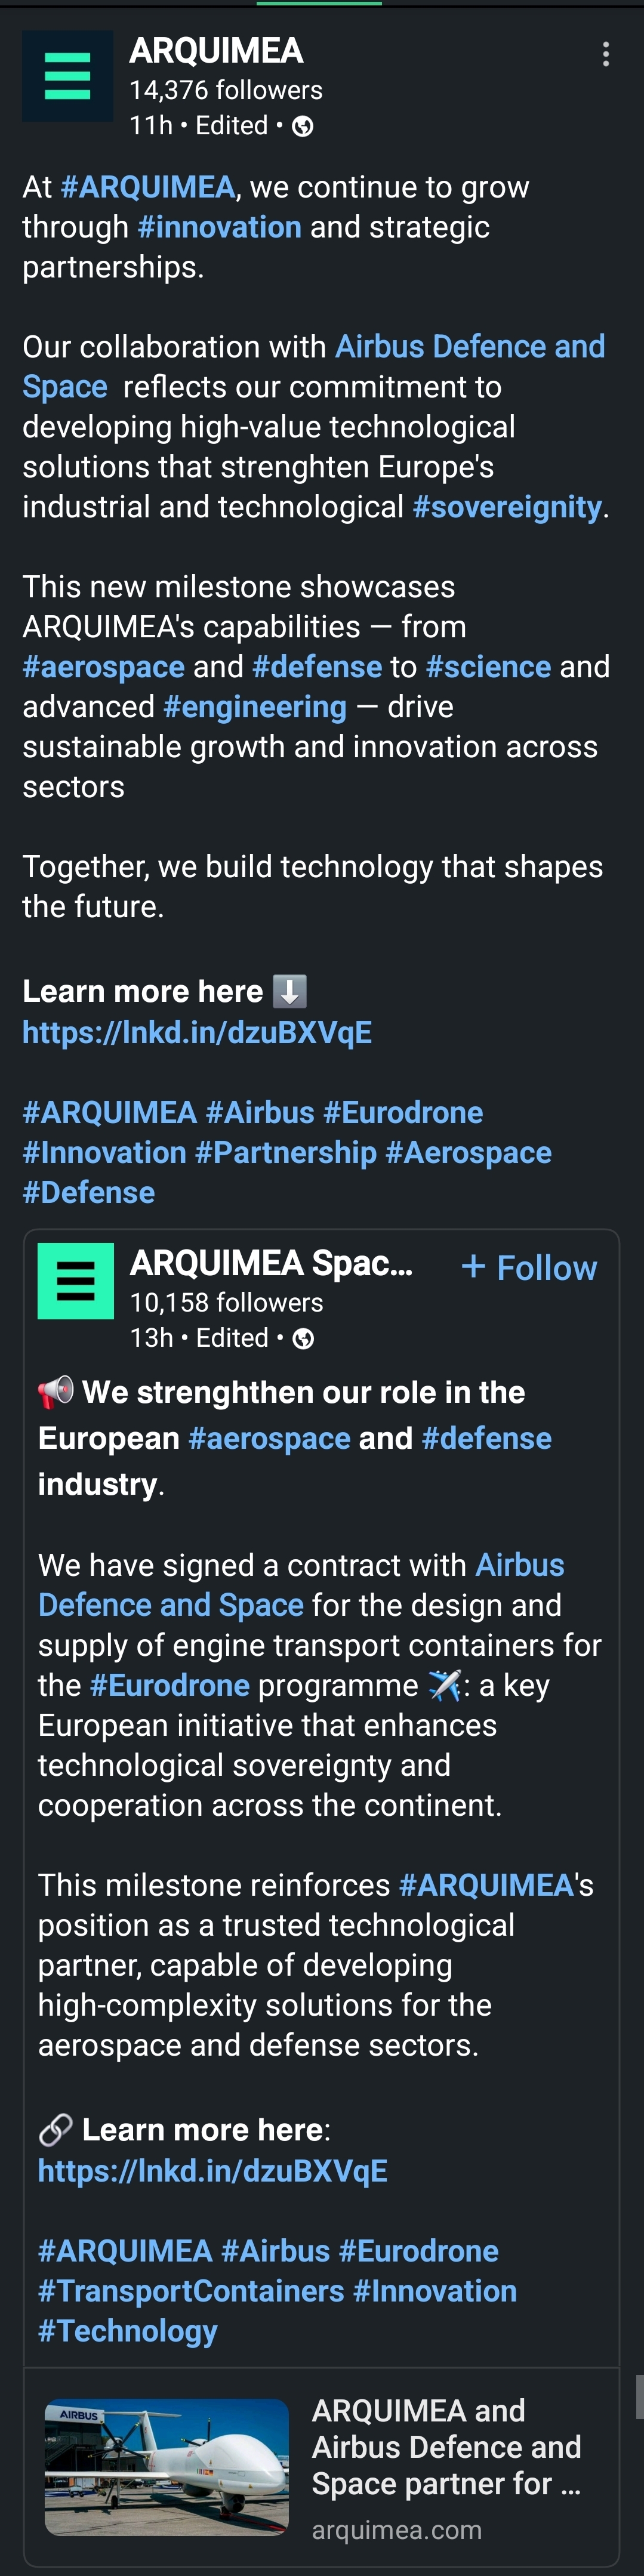The width and height of the screenshot is (644, 2576).
Task: Tap the #engineering hashtag
Action: (255, 707)
